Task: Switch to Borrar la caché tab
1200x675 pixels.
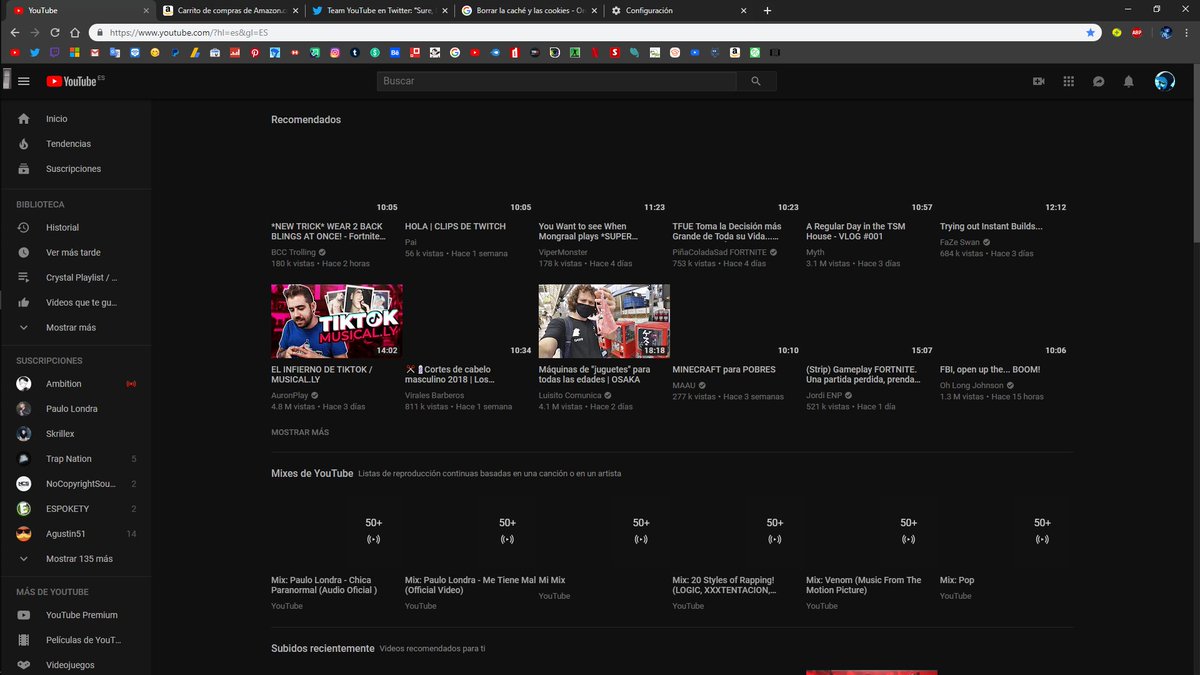Action: 529,10
